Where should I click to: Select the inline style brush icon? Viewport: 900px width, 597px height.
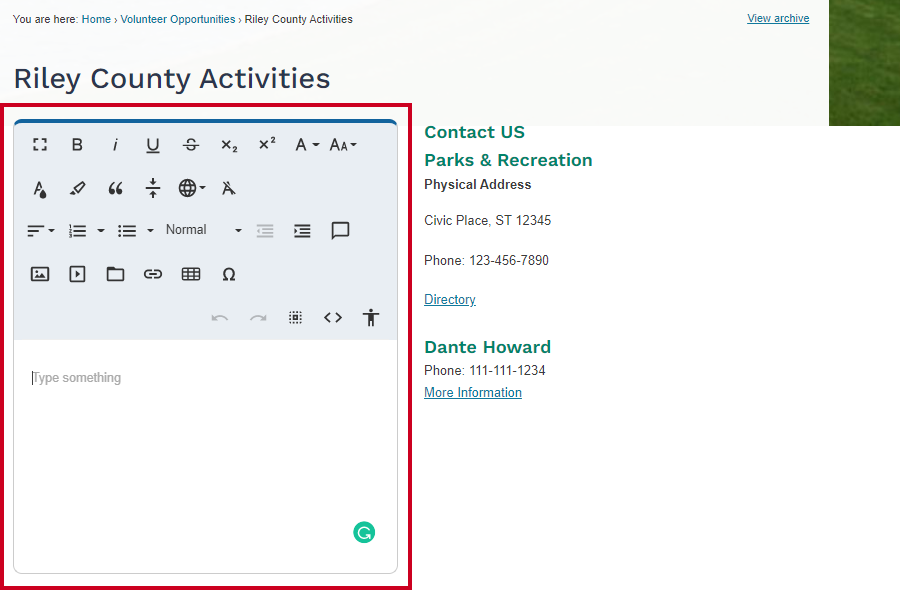(77, 188)
